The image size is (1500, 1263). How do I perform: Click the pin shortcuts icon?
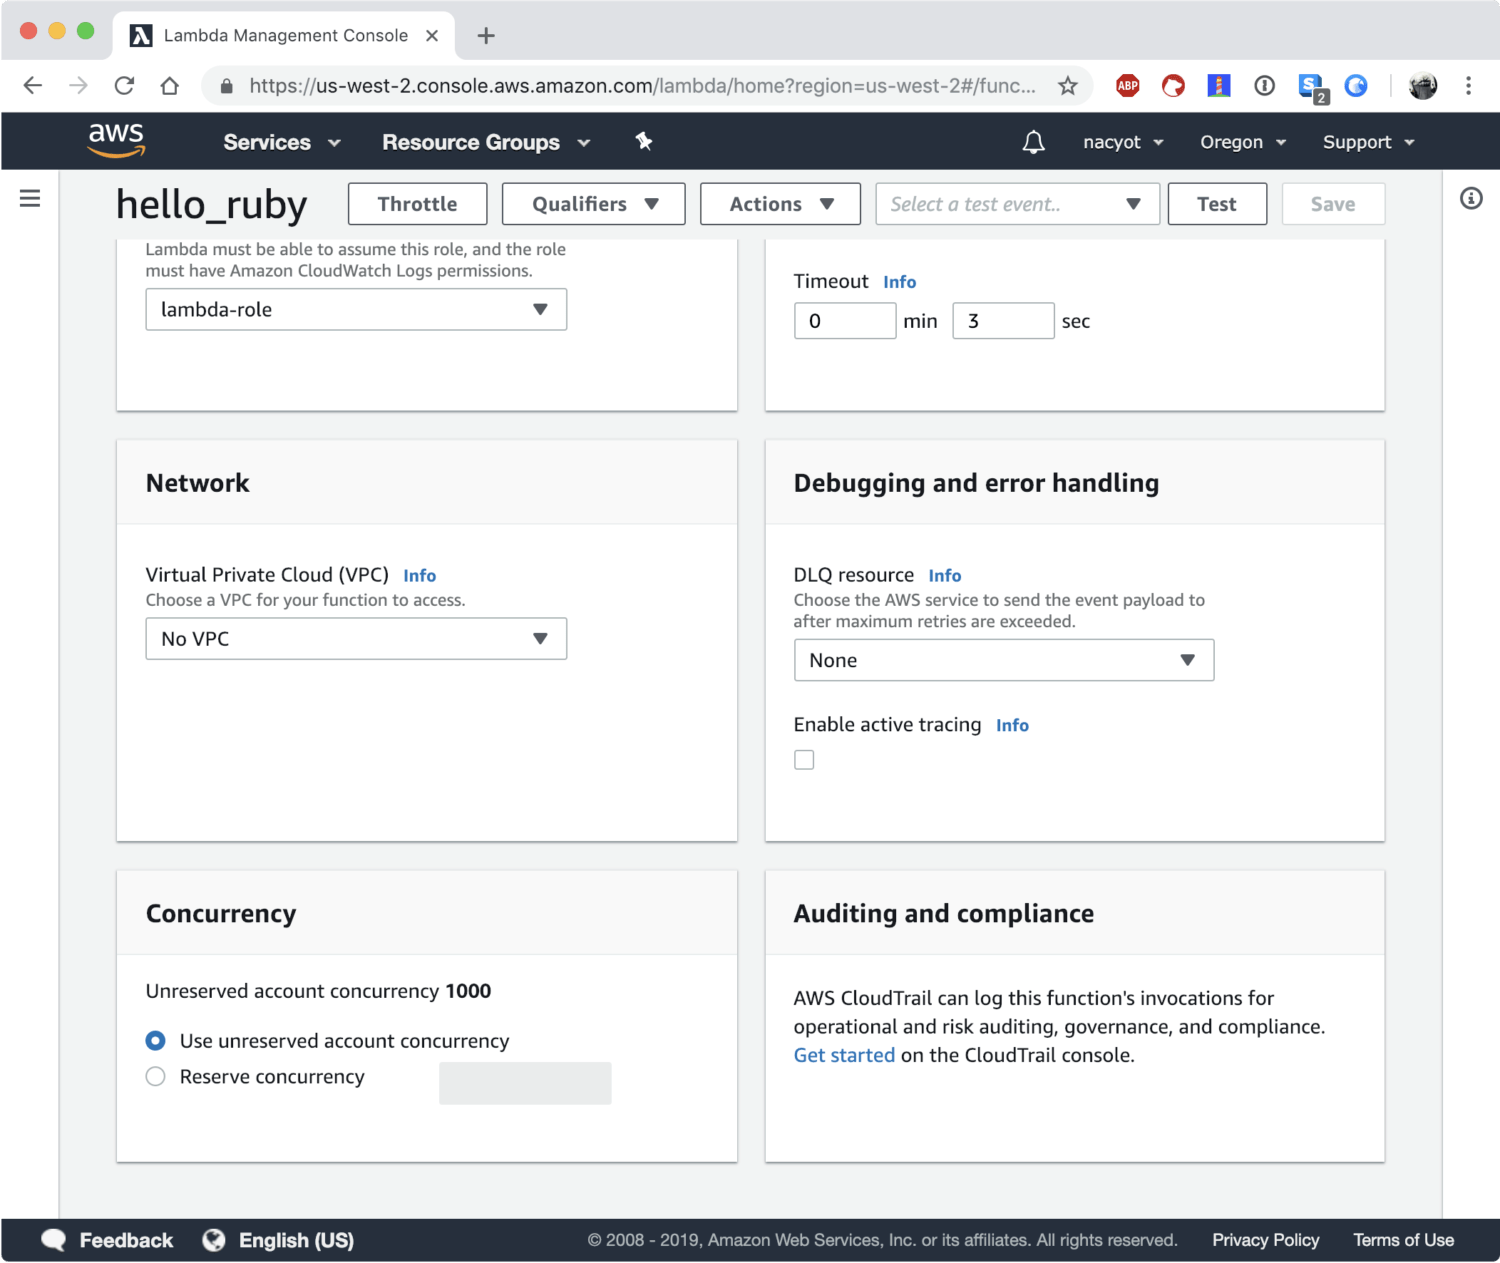coord(644,141)
